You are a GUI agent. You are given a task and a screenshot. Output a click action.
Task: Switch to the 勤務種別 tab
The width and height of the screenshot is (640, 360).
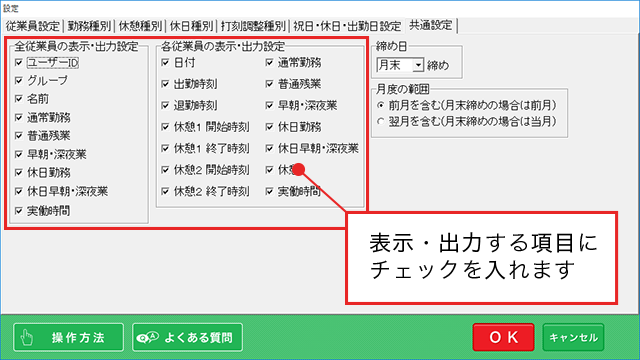tap(89, 26)
